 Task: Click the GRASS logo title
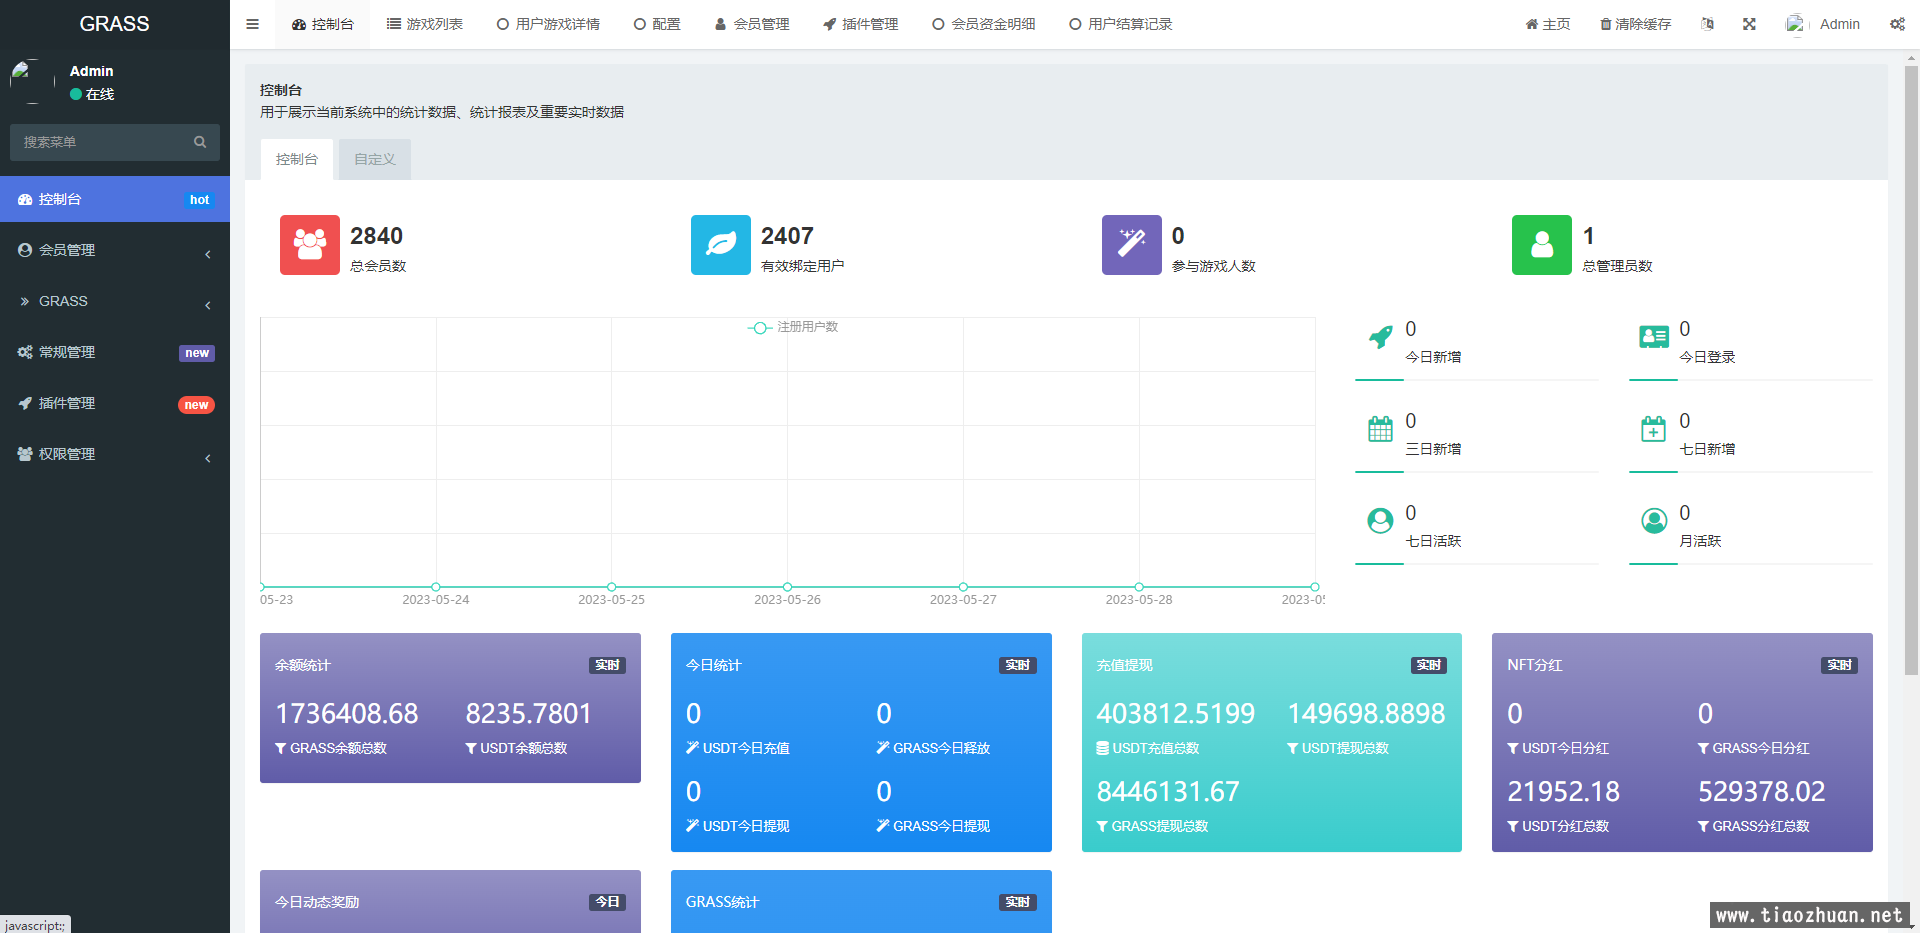click(x=114, y=24)
